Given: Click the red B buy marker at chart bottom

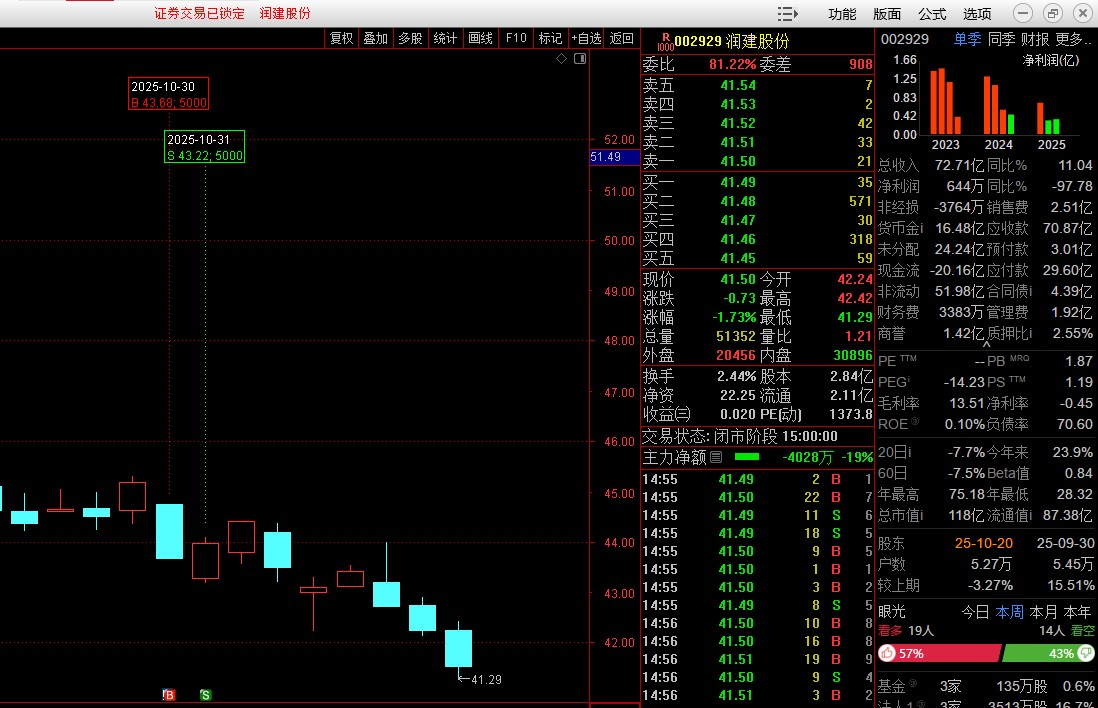Looking at the screenshot, I should 169,695.
